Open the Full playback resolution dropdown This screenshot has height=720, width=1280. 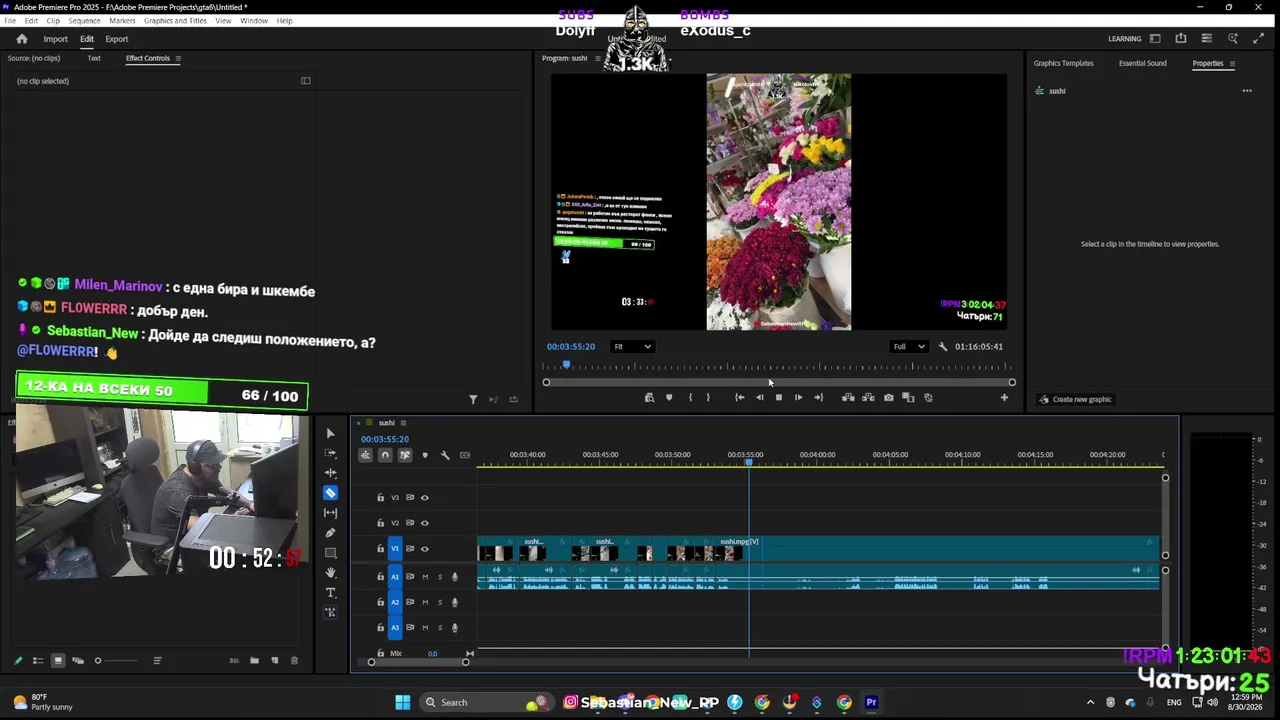pyautogui.click(x=909, y=347)
